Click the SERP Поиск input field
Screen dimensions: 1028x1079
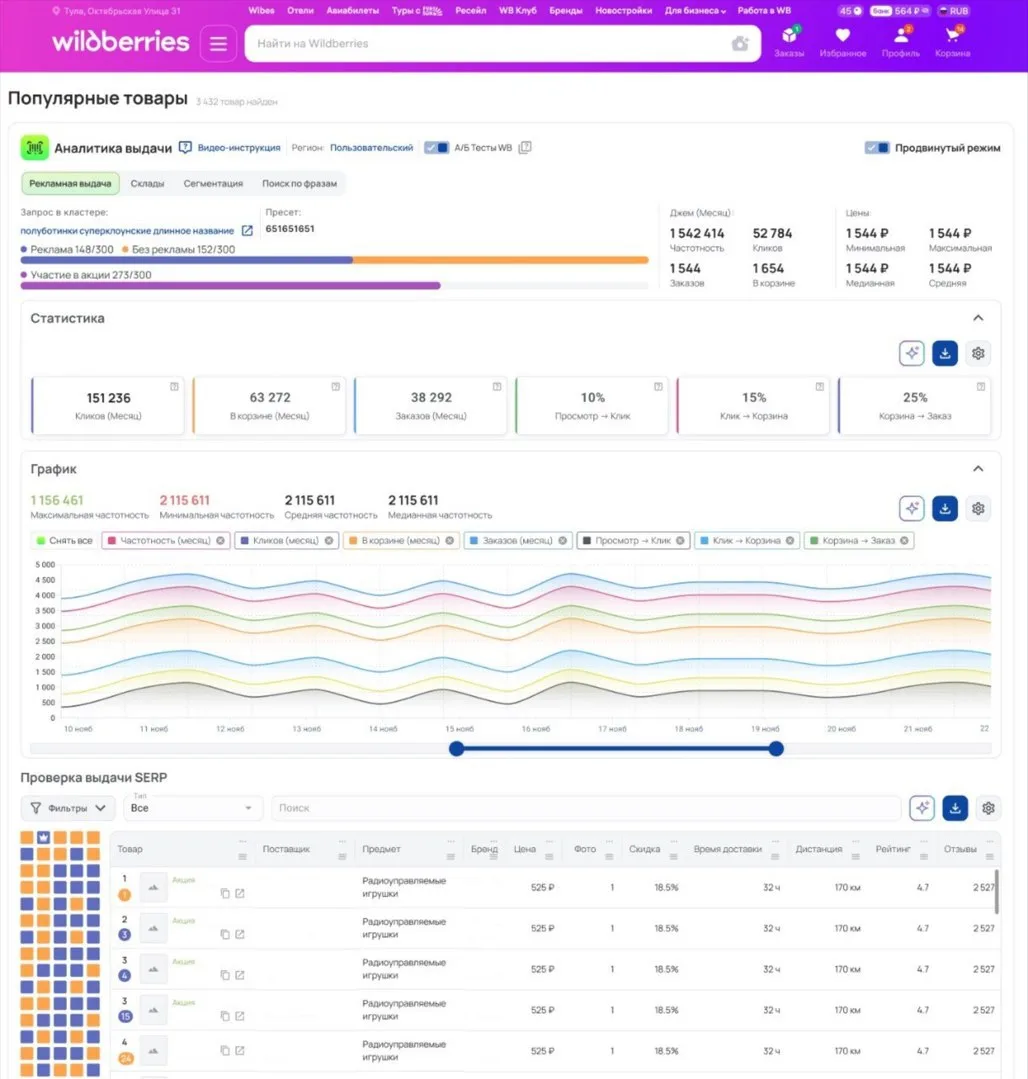click(586, 808)
